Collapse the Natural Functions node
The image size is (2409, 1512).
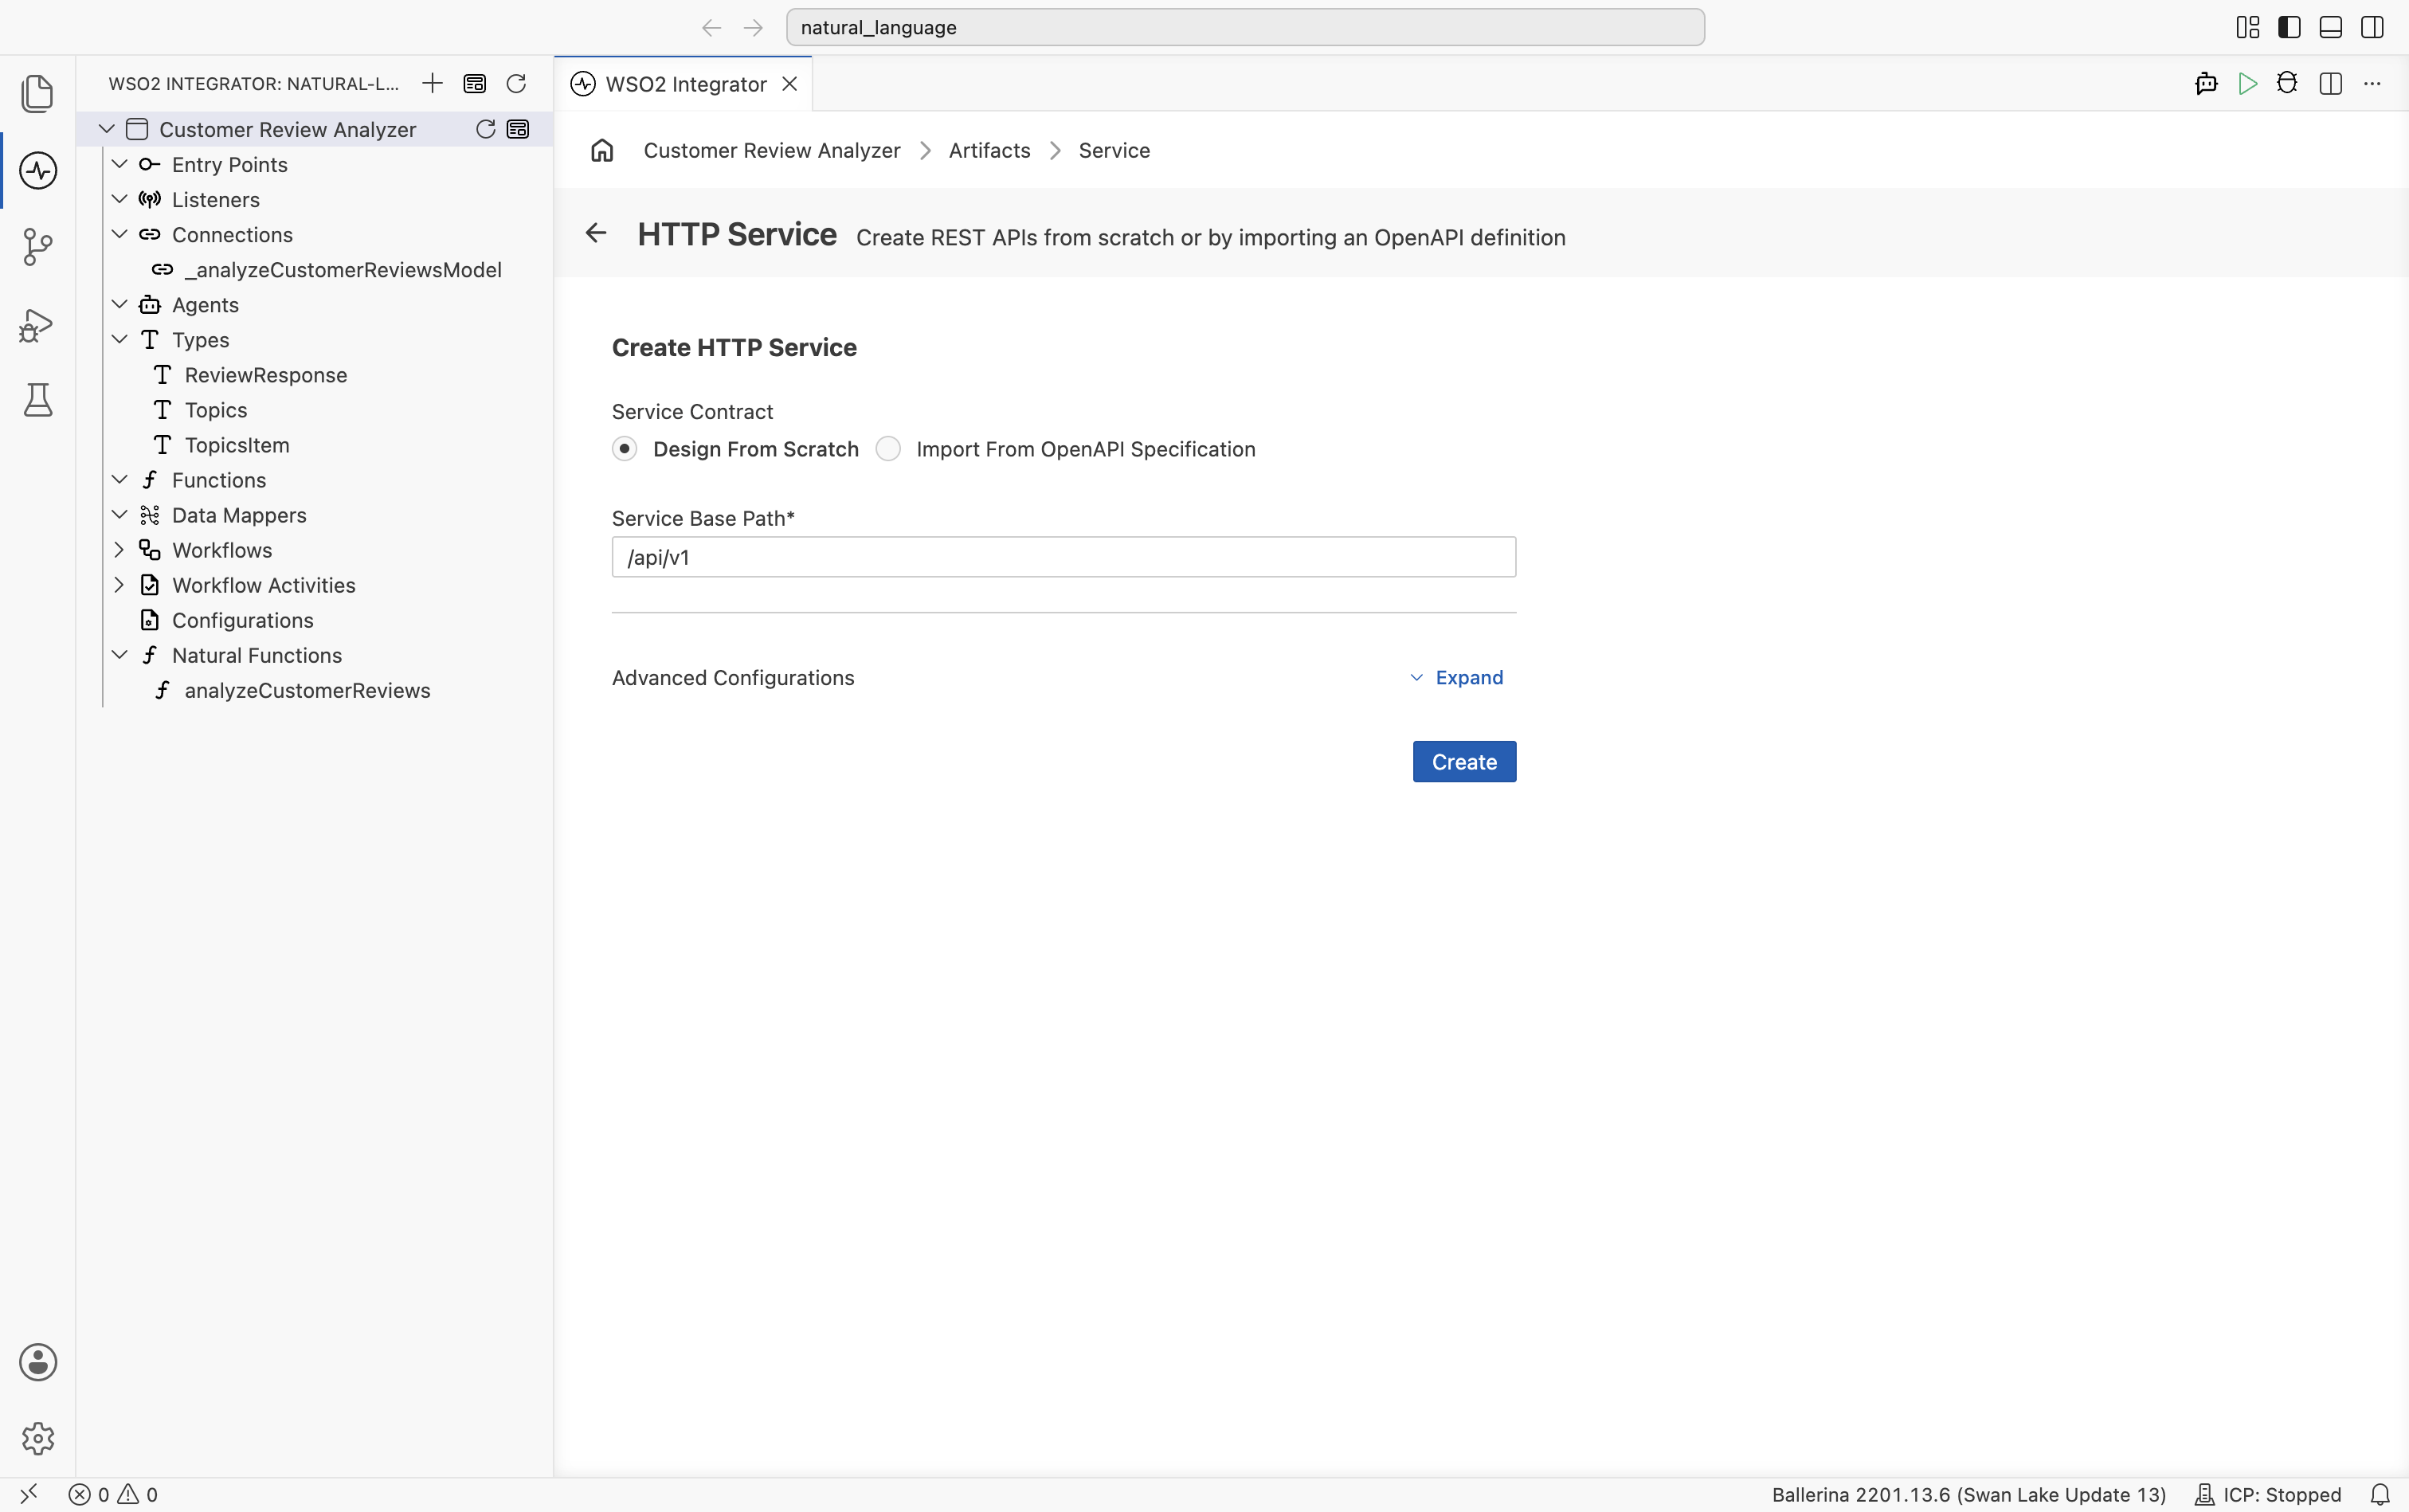(119, 655)
